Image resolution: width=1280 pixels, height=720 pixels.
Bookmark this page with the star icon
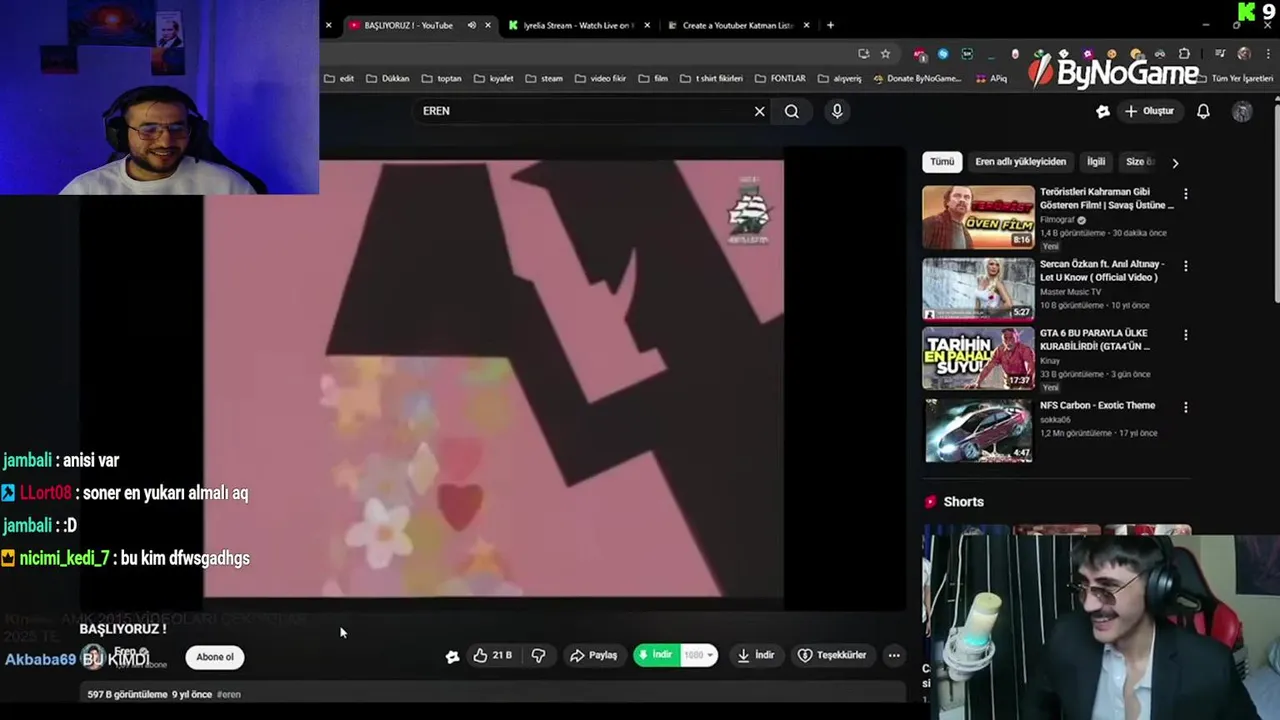[885, 54]
